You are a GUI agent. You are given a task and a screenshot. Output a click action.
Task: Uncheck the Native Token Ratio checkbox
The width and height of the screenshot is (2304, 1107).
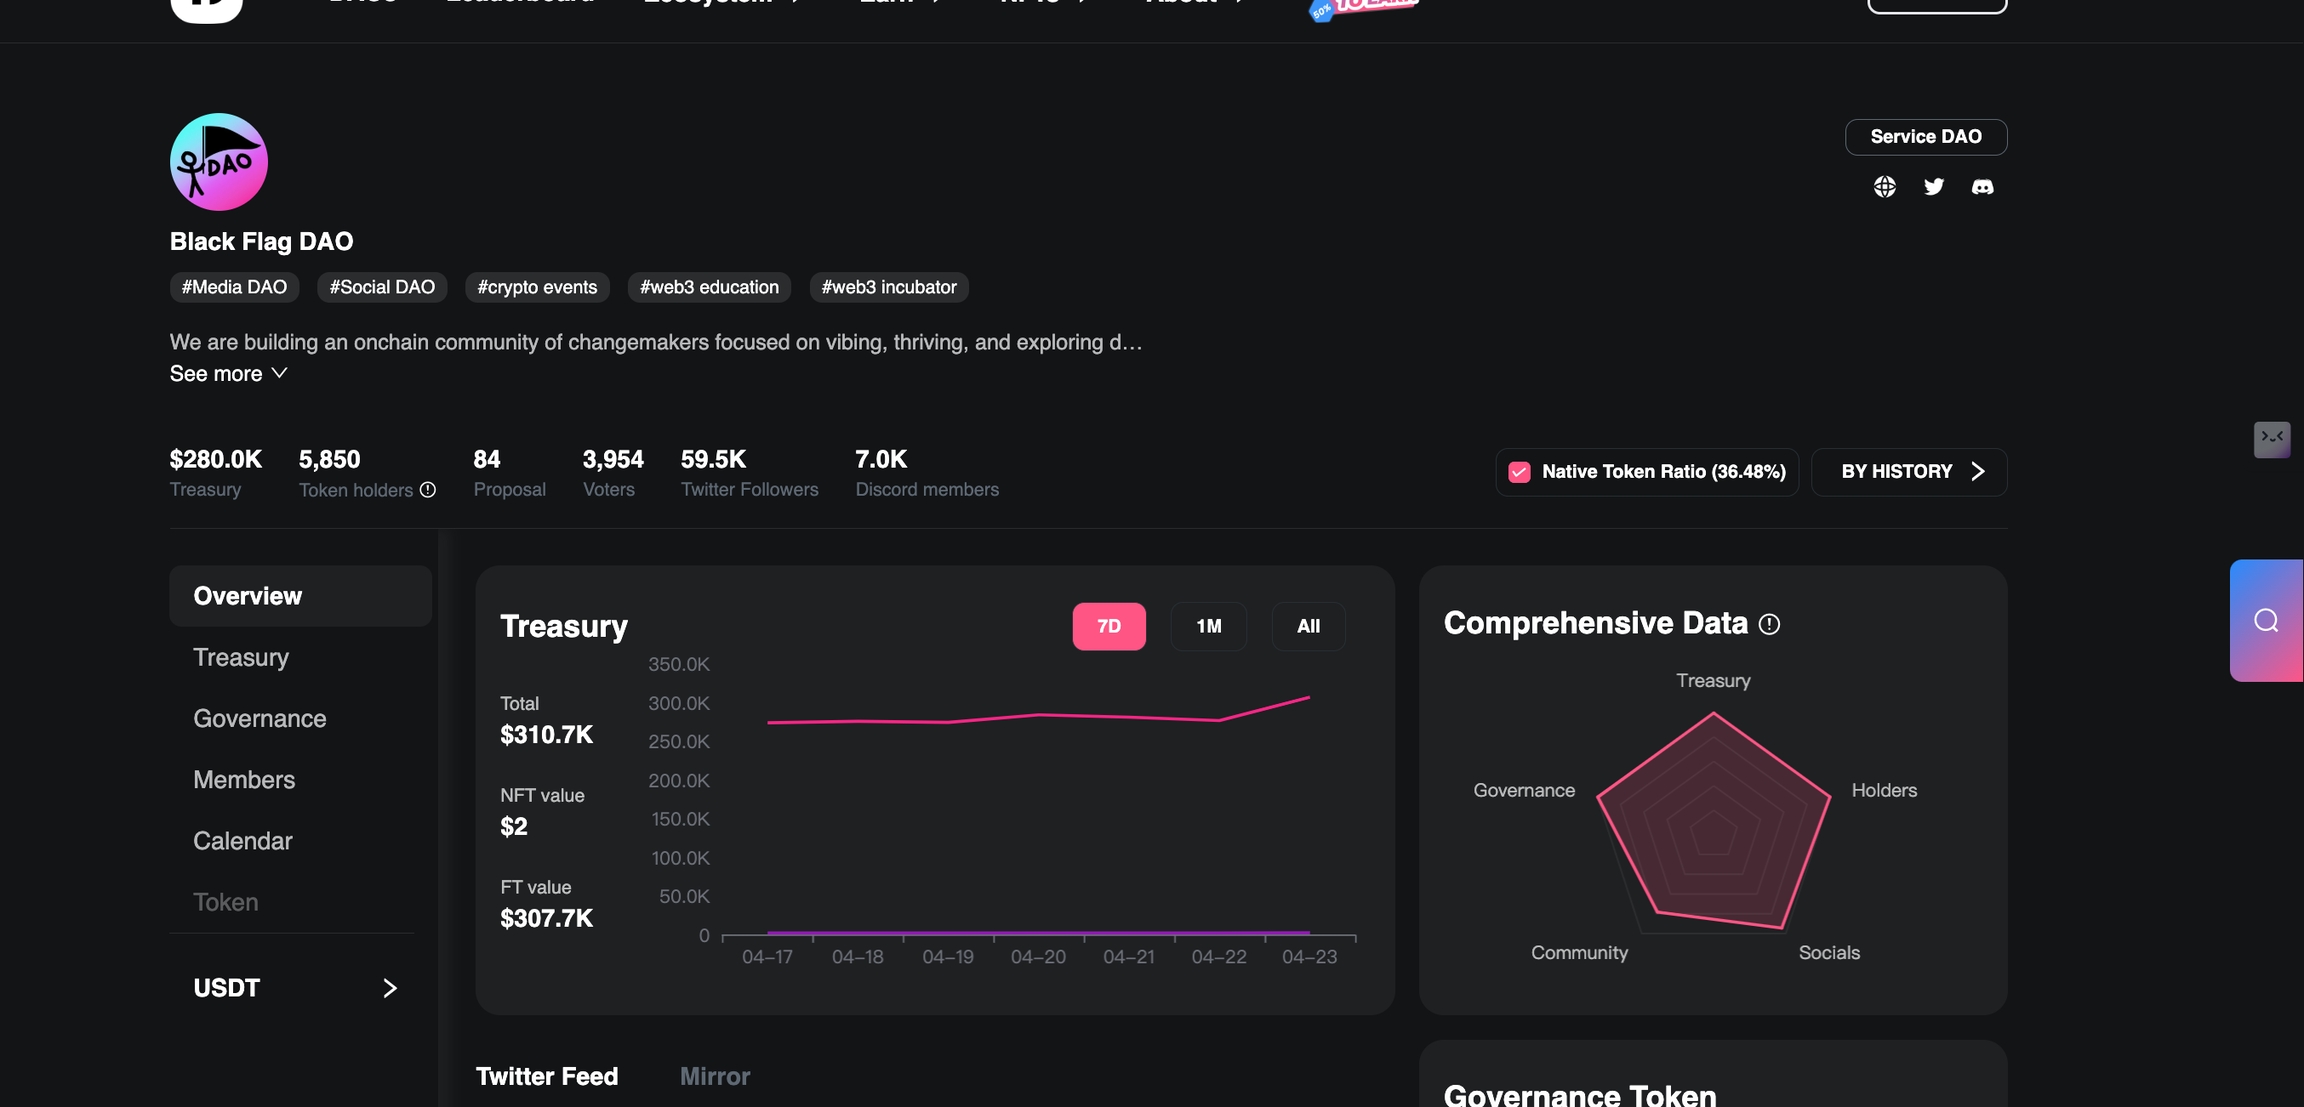click(1519, 472)
